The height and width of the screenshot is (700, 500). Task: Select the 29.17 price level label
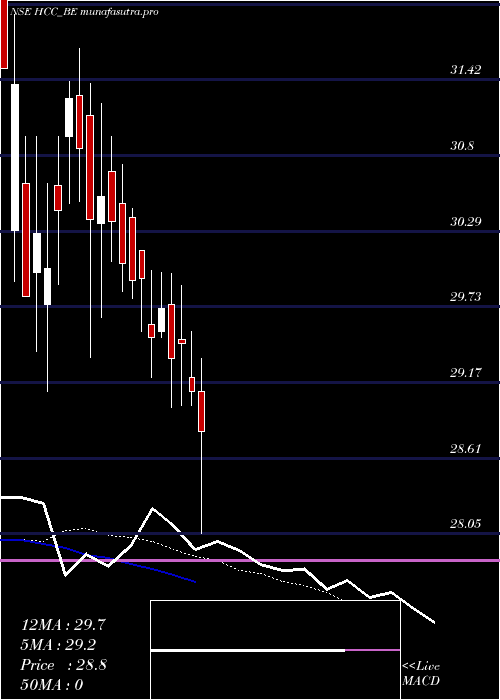pyautogui.click(x=466, y=372)
